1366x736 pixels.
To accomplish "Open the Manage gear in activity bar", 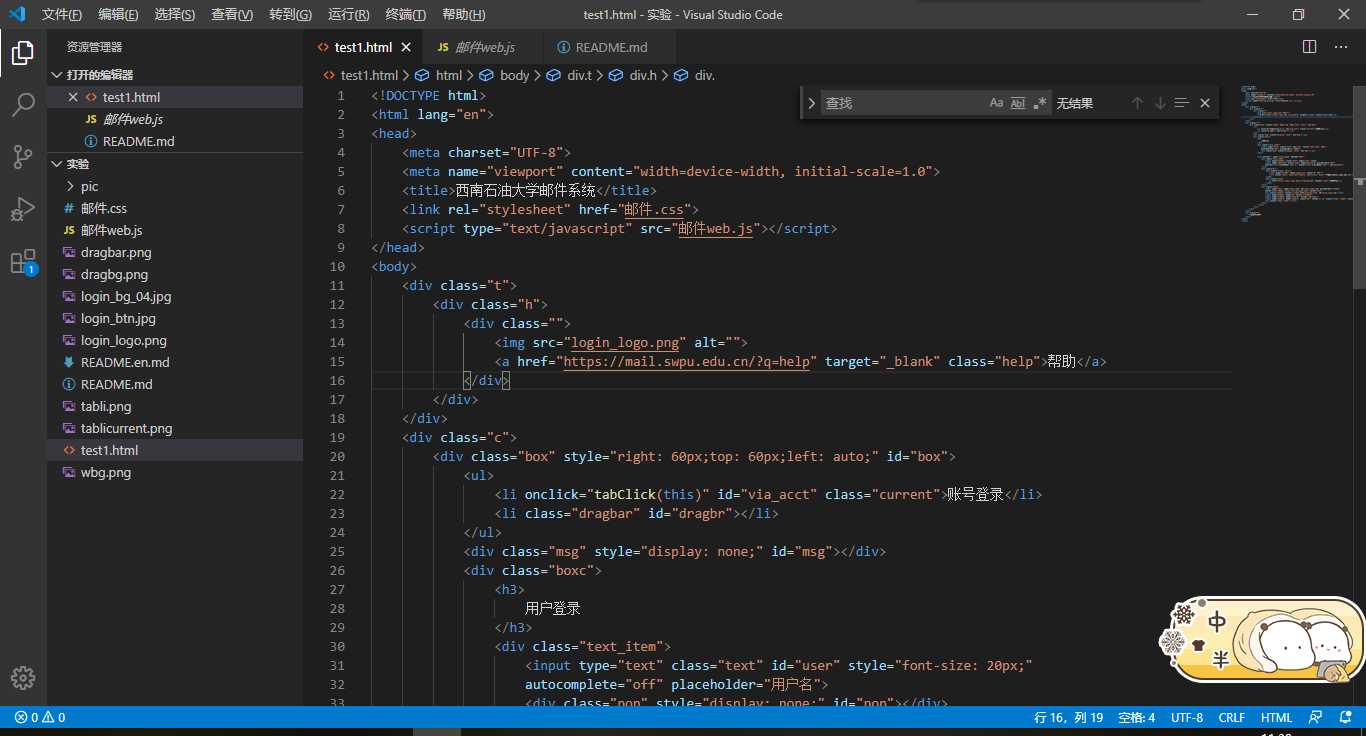I will pyautogui.click(x=23, y=677).
